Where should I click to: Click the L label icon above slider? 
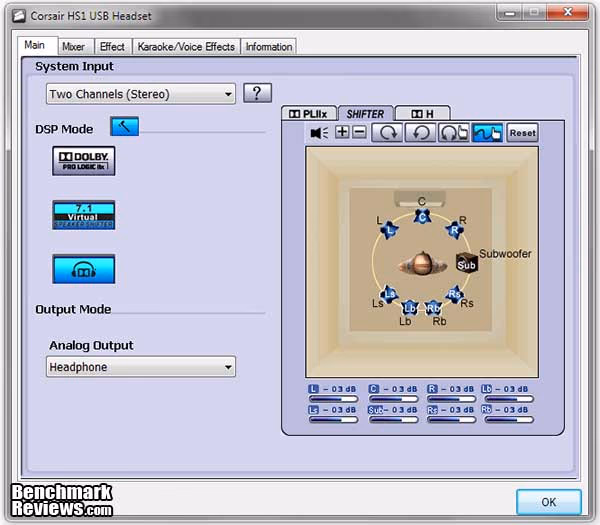coord(313,389)
